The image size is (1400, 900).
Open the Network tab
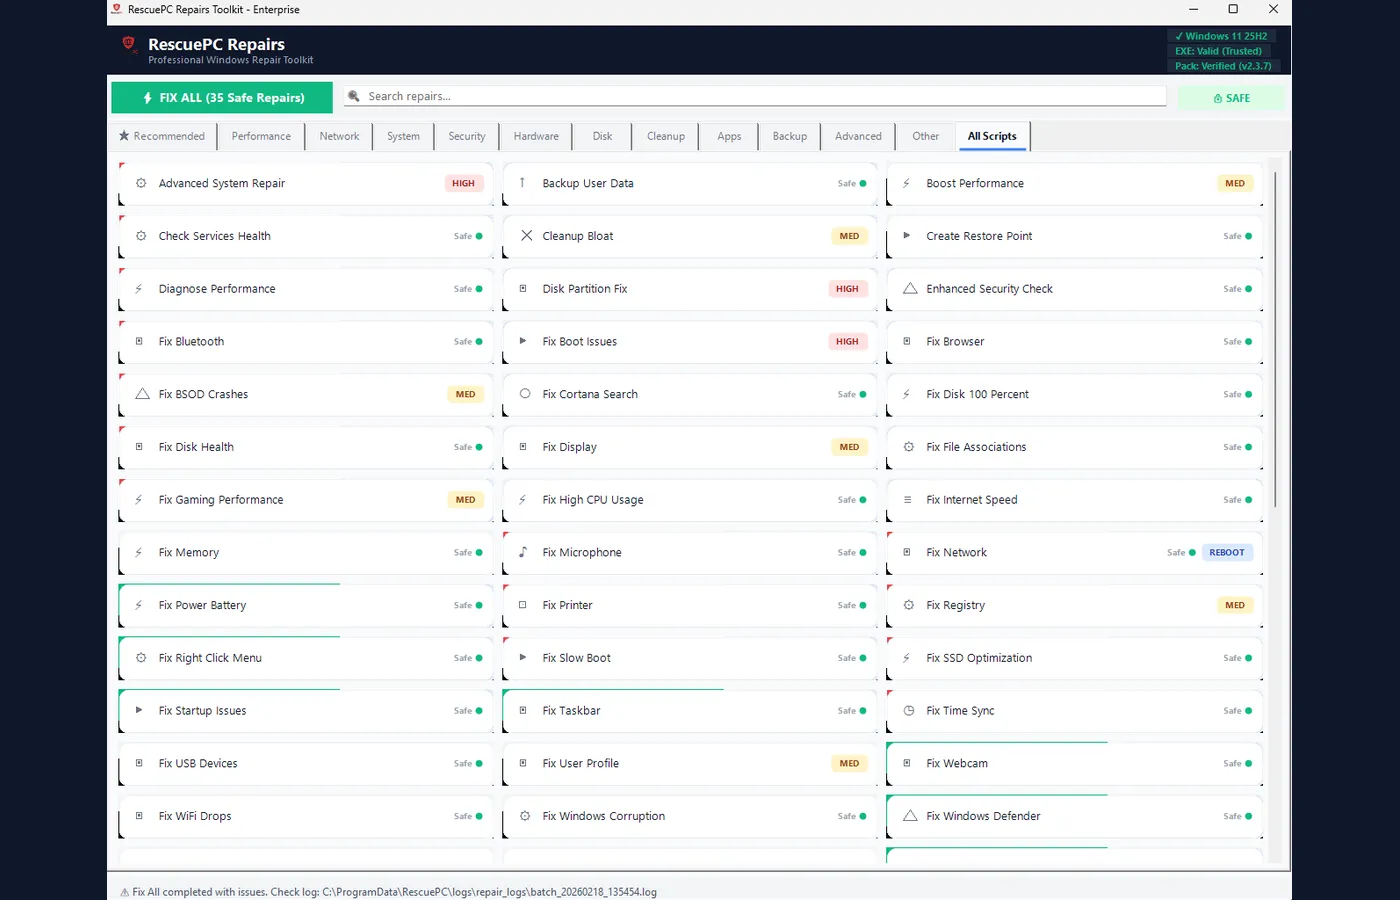pyautogui.click(x=339, y=136)
